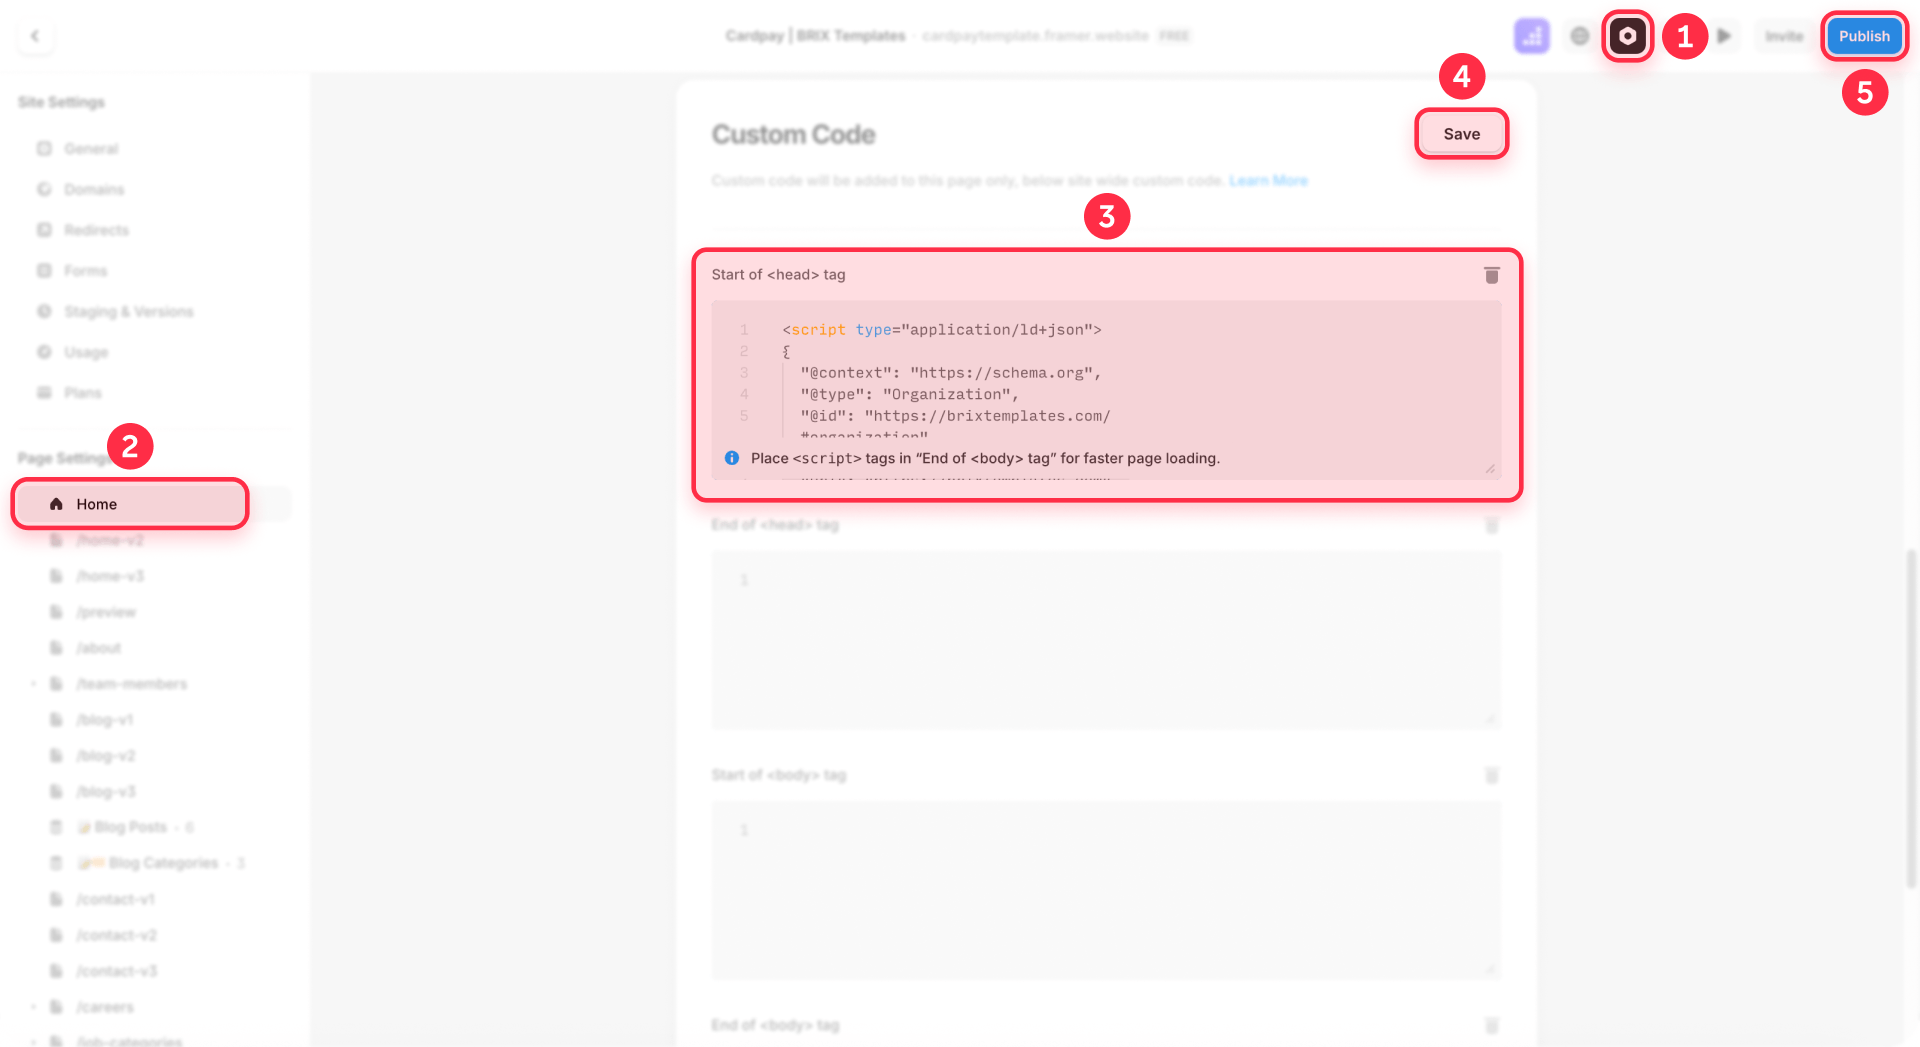The image size is (1920, 1047).
Task: Save the custom code
Action: 1461,134
